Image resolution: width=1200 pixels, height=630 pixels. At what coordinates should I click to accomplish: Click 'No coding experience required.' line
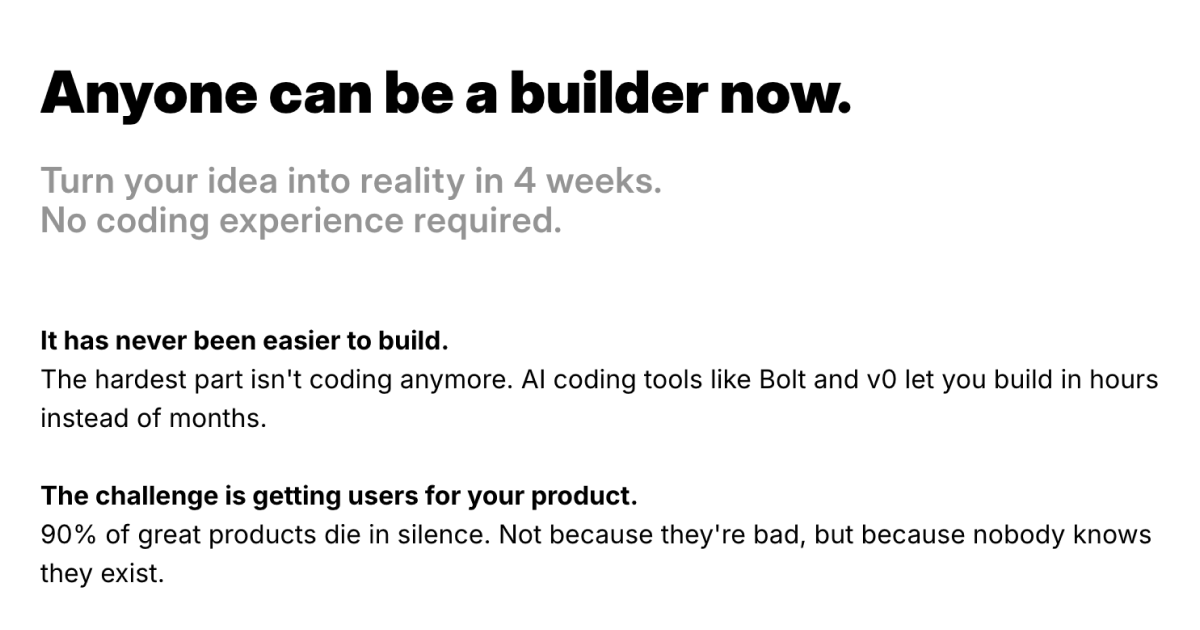300,220
